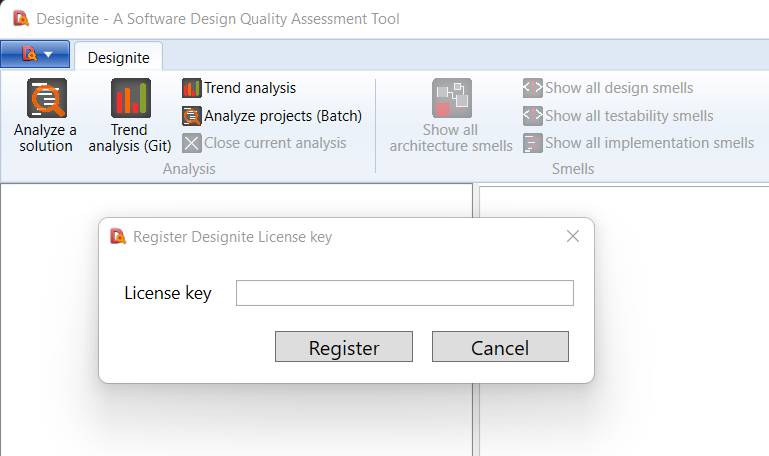
Task: Click the Cancel button
Action: [x=500, y=347]
